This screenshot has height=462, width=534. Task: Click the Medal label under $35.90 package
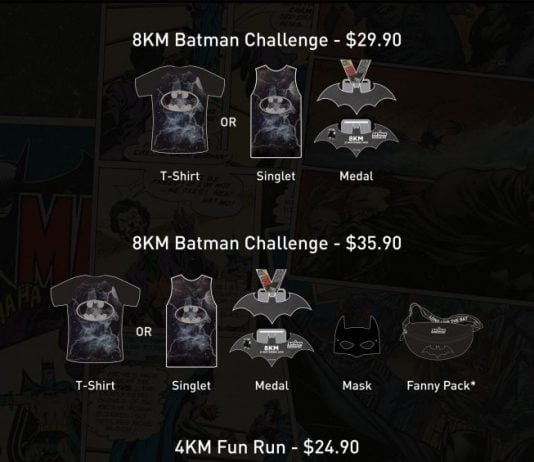coord(272,385)
